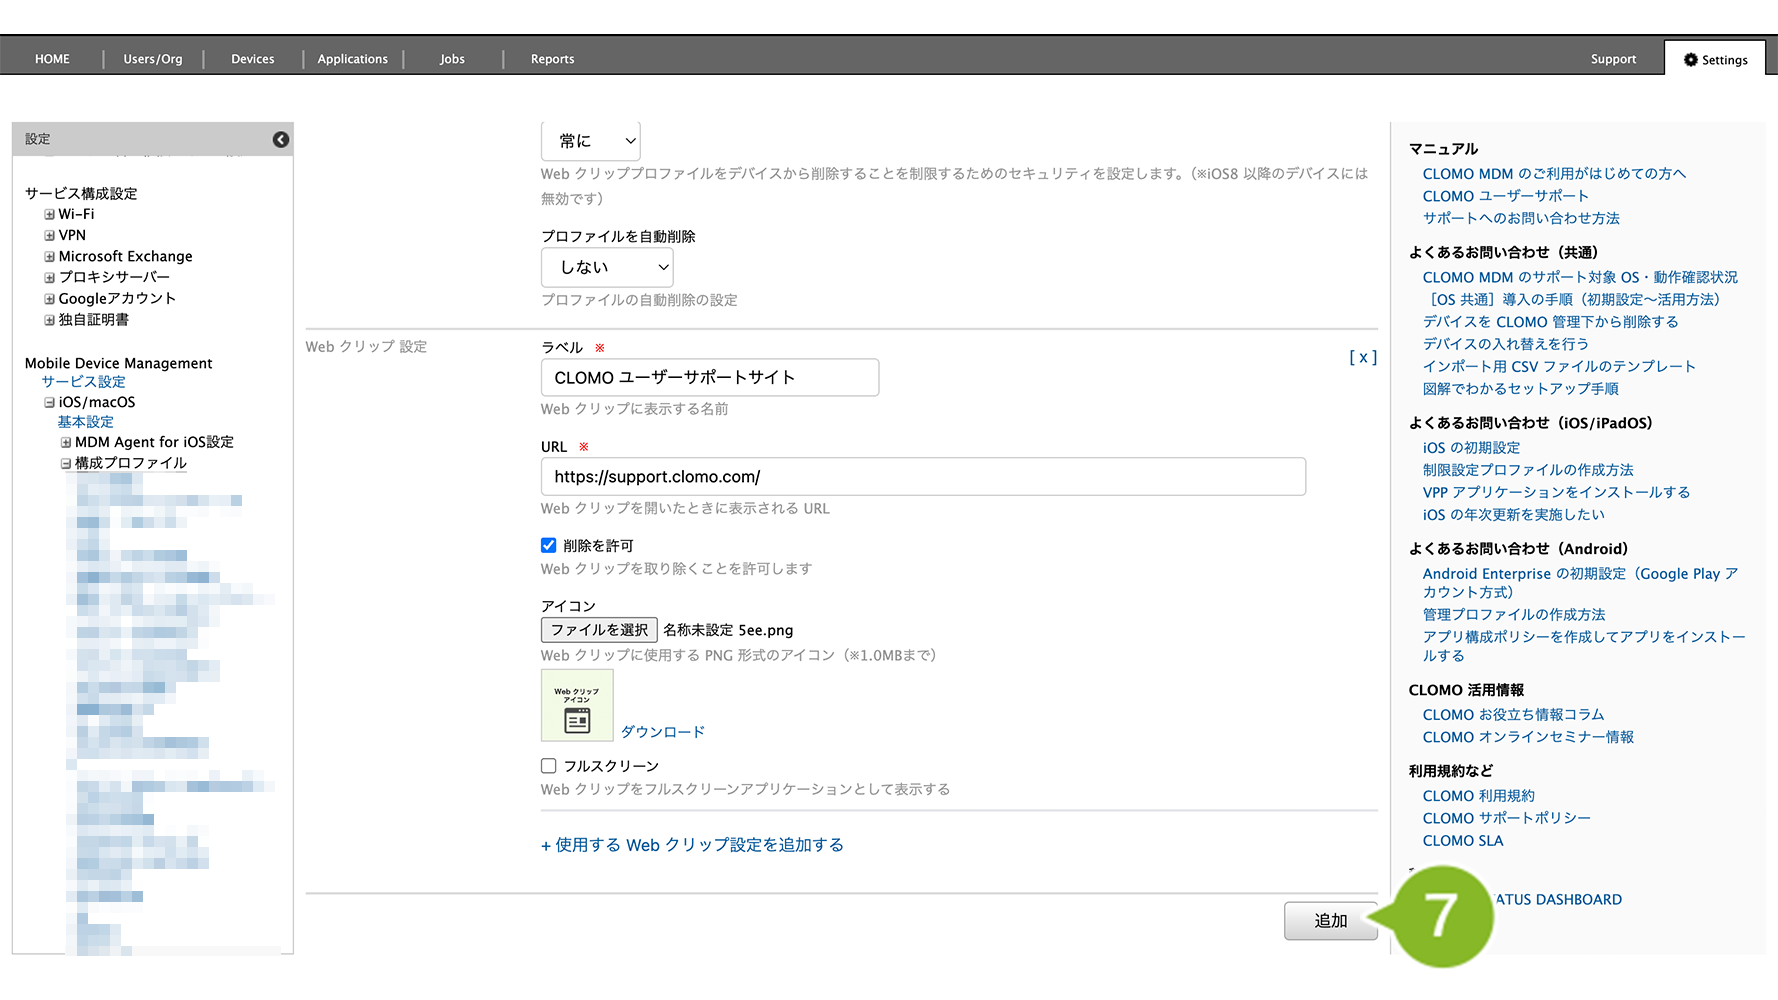1778x1000 pixels.
Task: Open the プロファイルを自動削除 dropdown
Action: [607, 268]
